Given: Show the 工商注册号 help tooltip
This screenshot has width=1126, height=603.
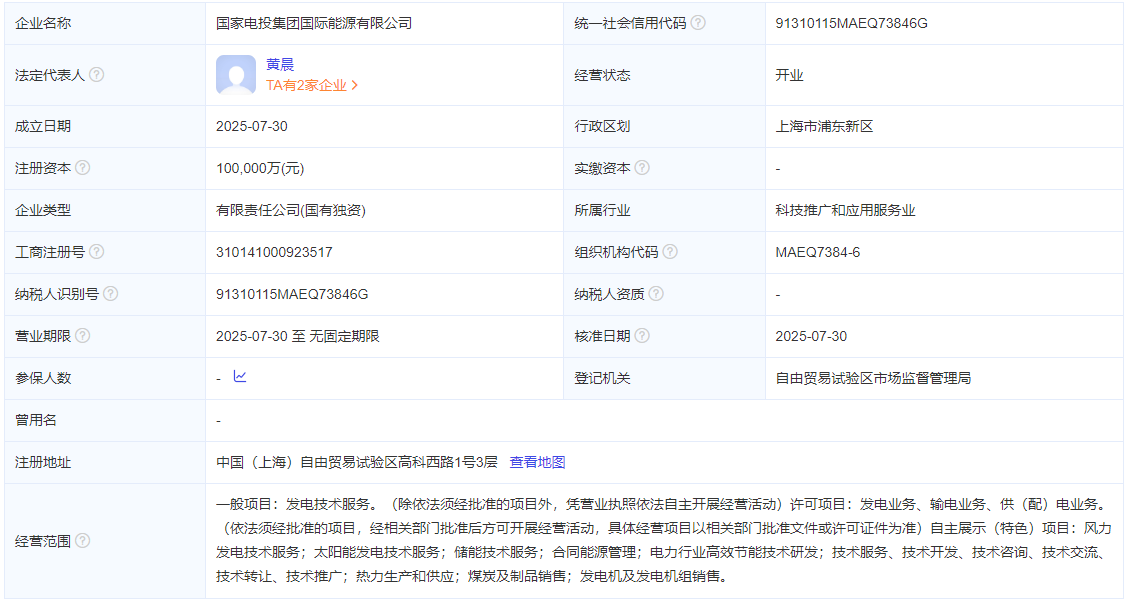Looking at the screenshot, I should coord(97,252).
